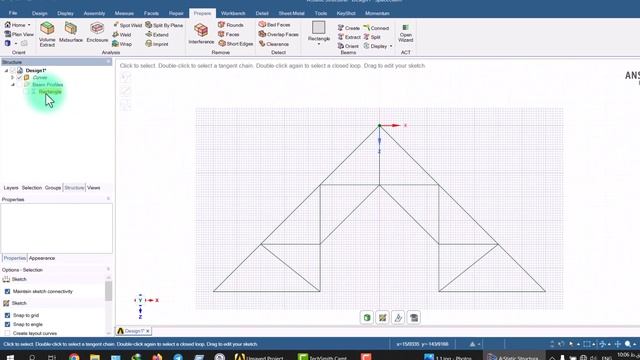Click the Windows Start button

[10, 357]
